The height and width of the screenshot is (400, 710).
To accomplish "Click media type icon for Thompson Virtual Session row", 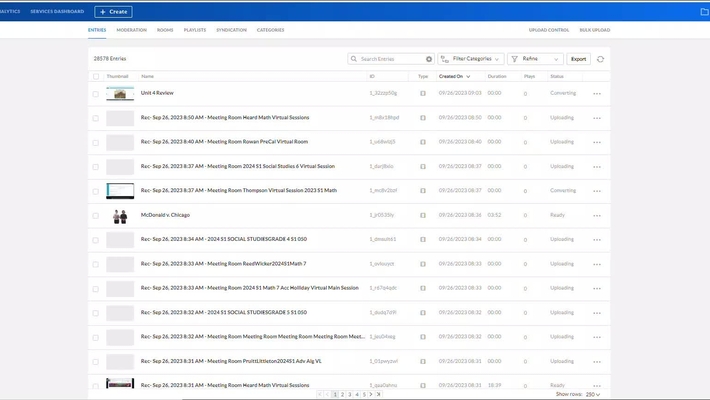I will click(423, 191).
